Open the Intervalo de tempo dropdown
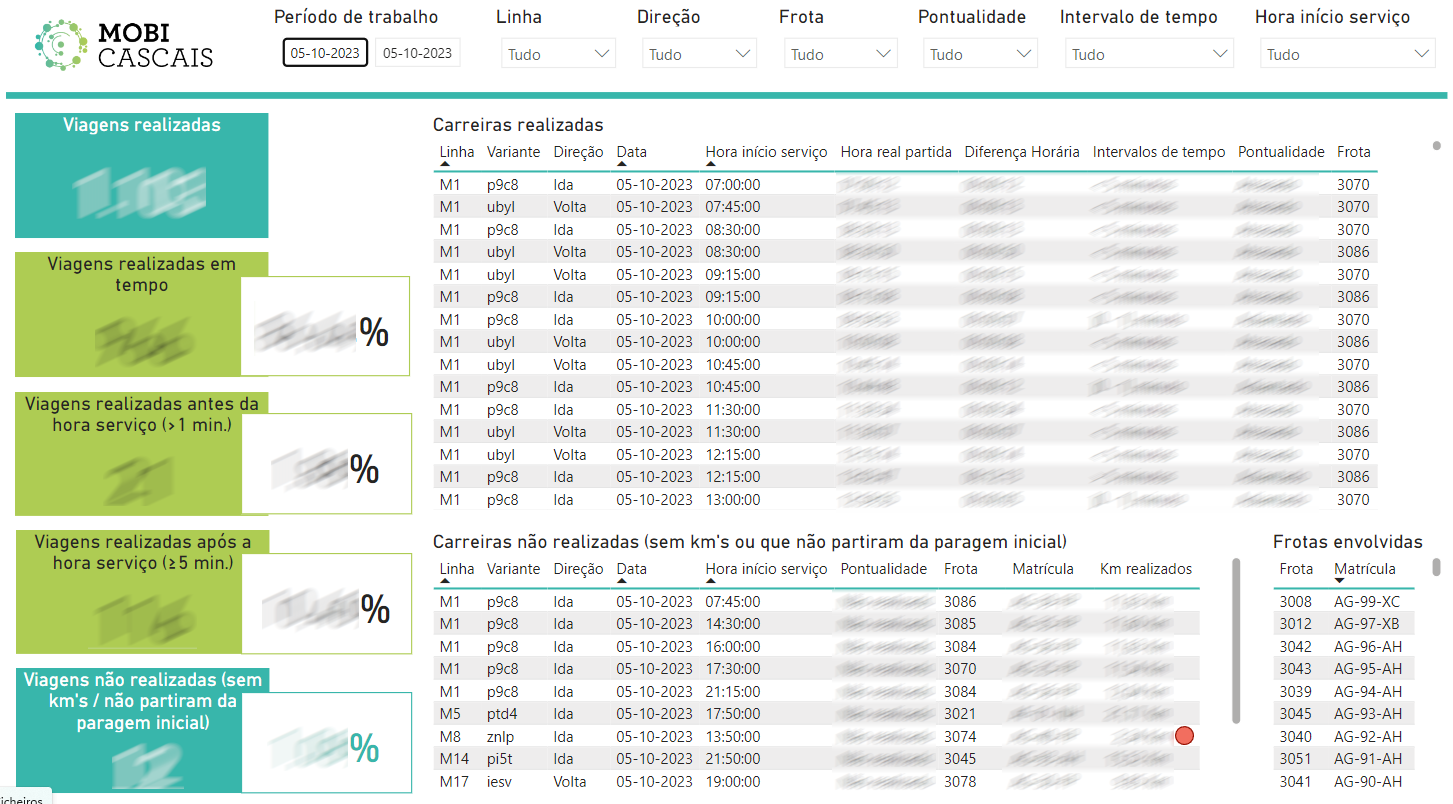 pos(1149,53)
